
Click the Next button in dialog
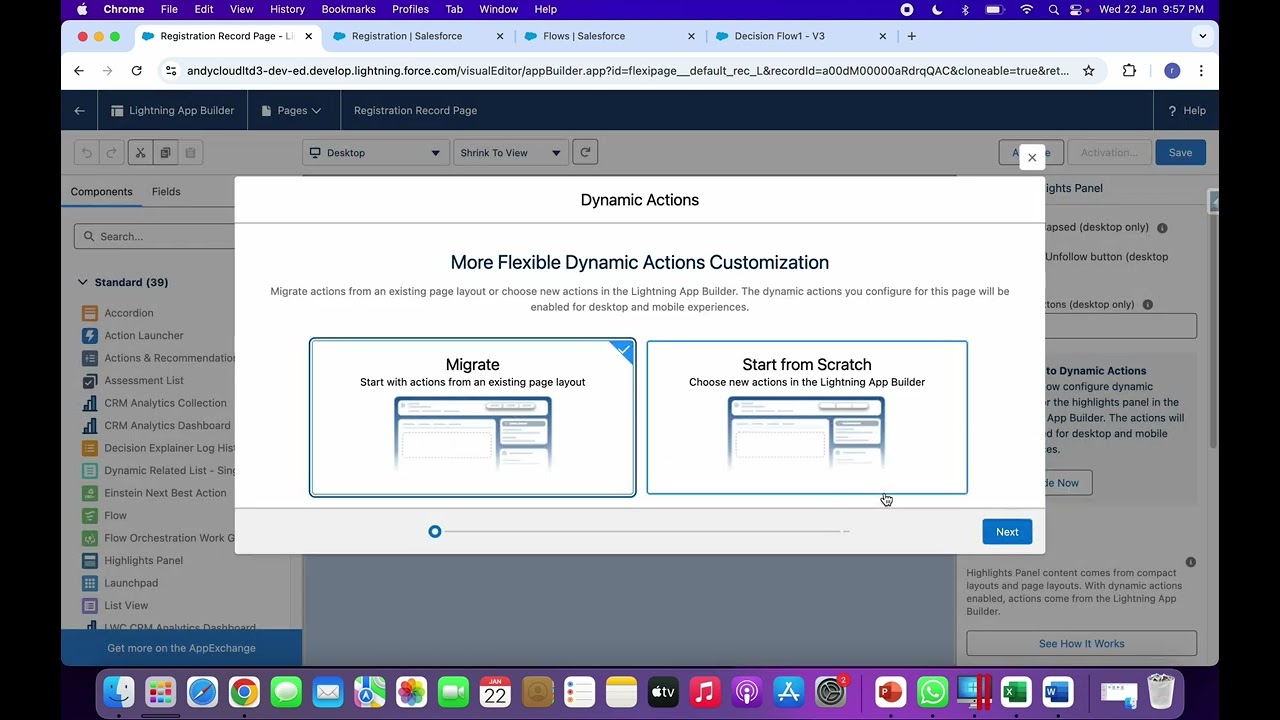tap(1007, 532)
